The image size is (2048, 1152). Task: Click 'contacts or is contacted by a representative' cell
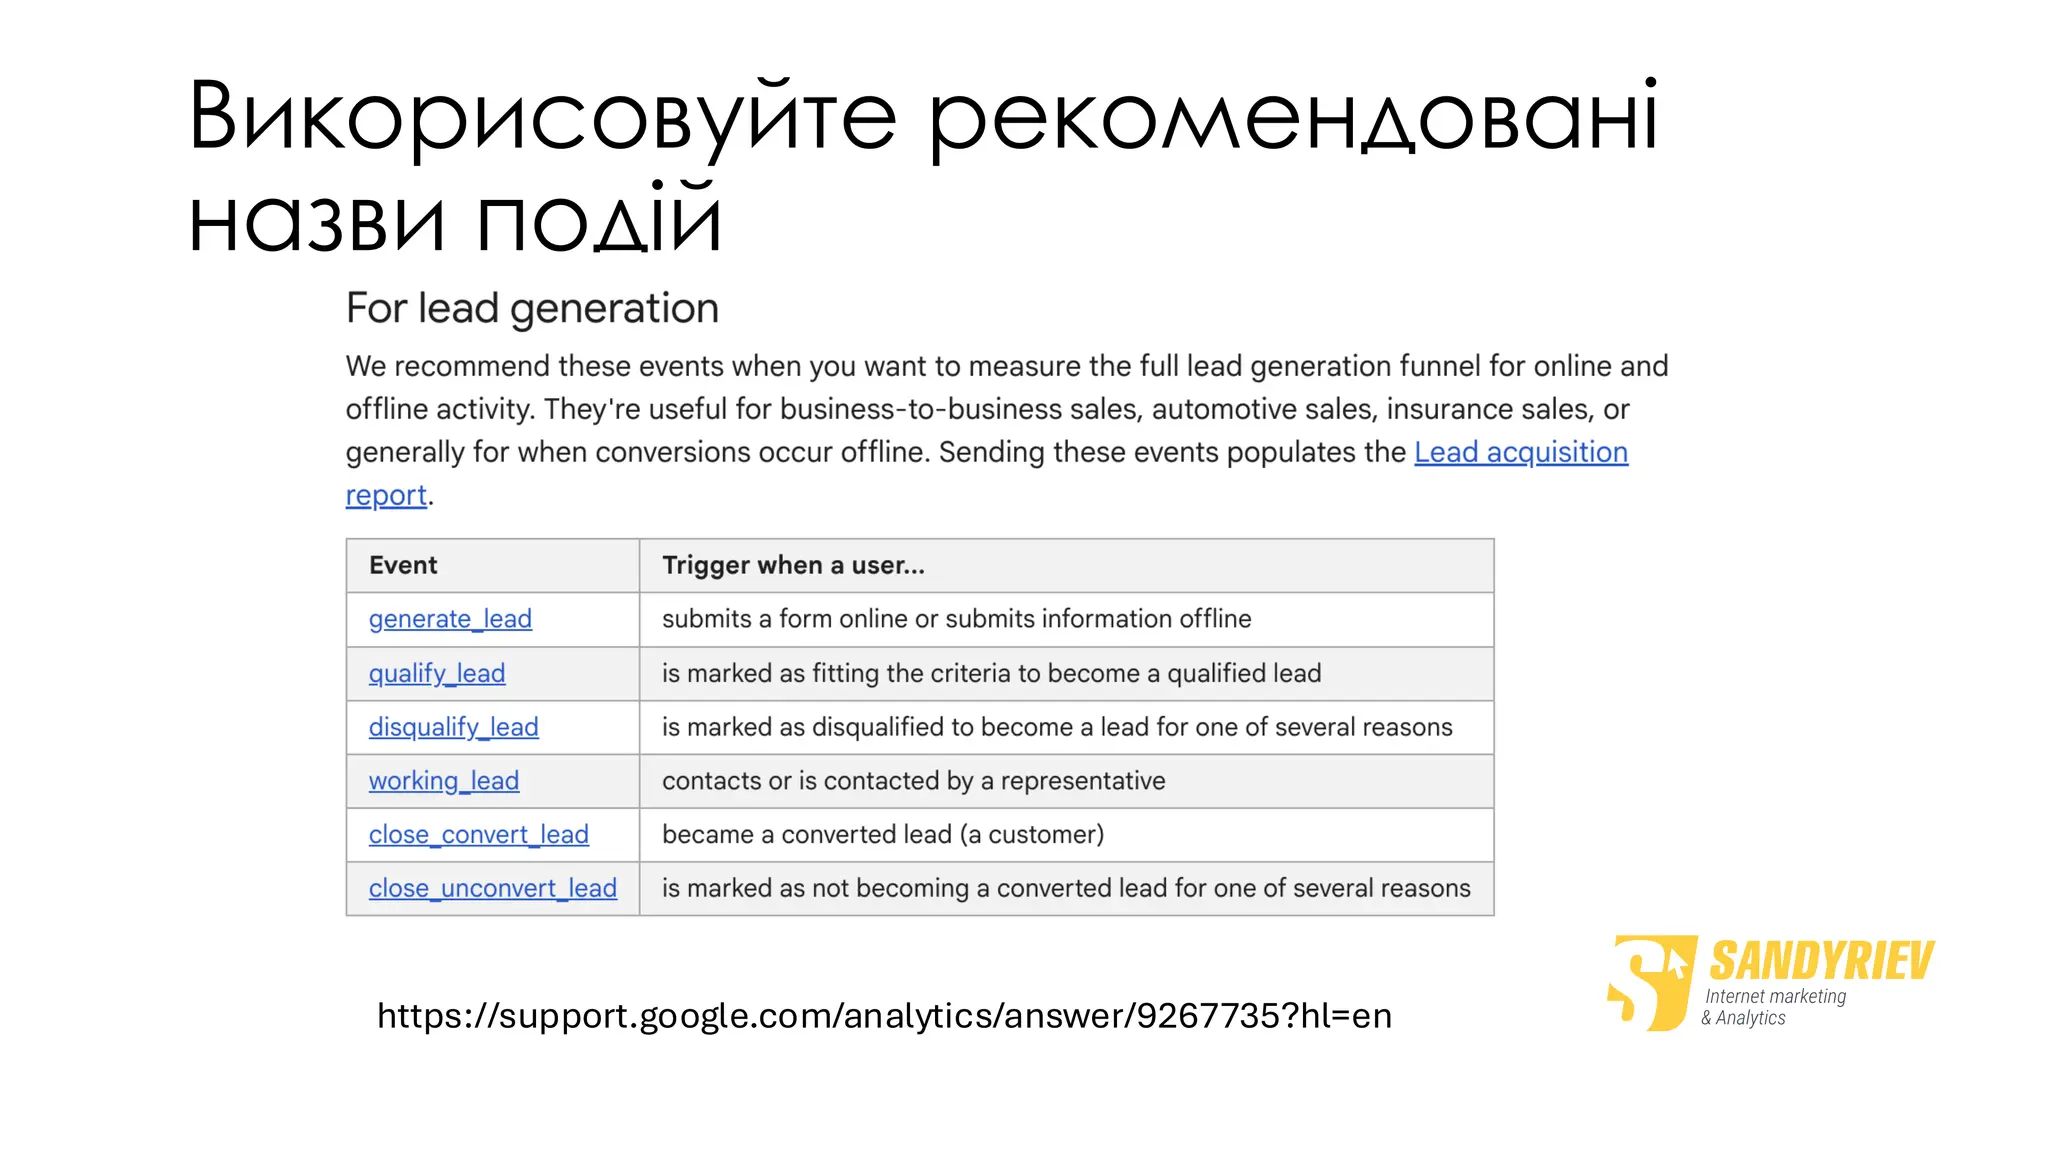coord(1067,781)
